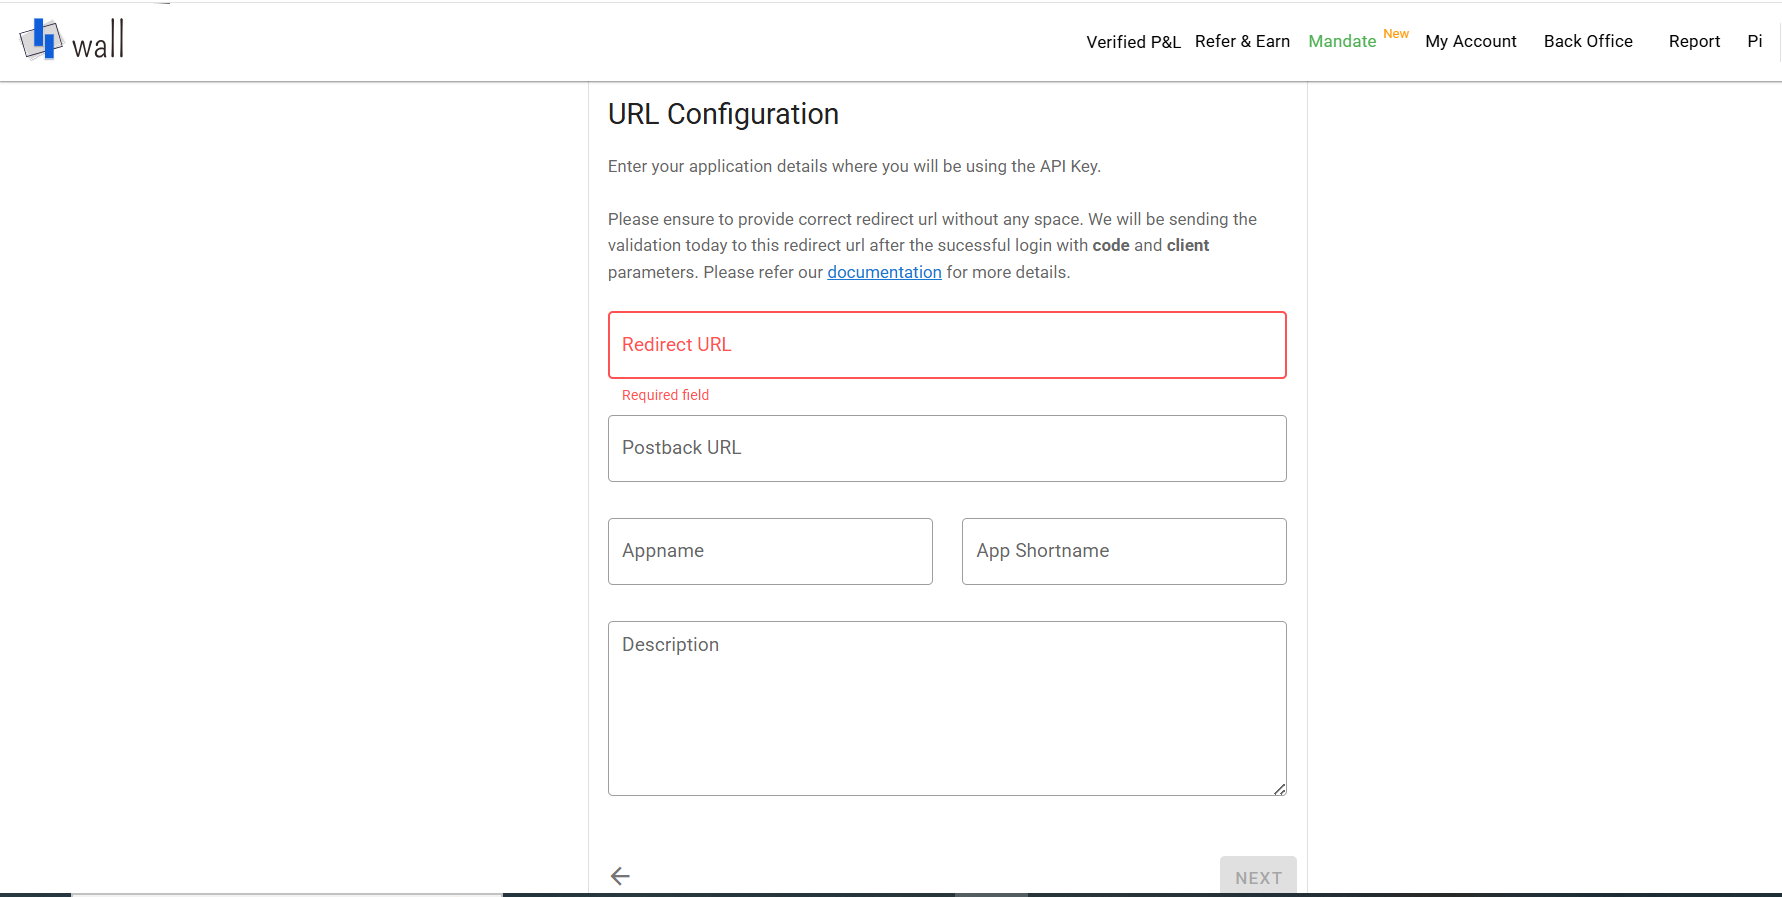Image resolution: width=1782 pixels, height=897 pixels.
Task: Open the Back Office menu
Action: click(x=1588, y=41)
